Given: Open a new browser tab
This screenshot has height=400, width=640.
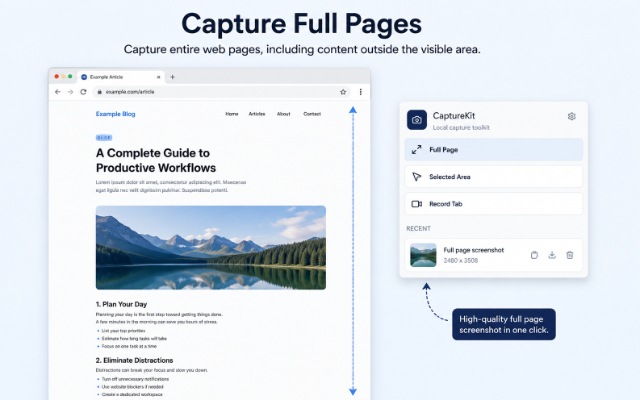Looking at the screenshot, I should 172,77.
